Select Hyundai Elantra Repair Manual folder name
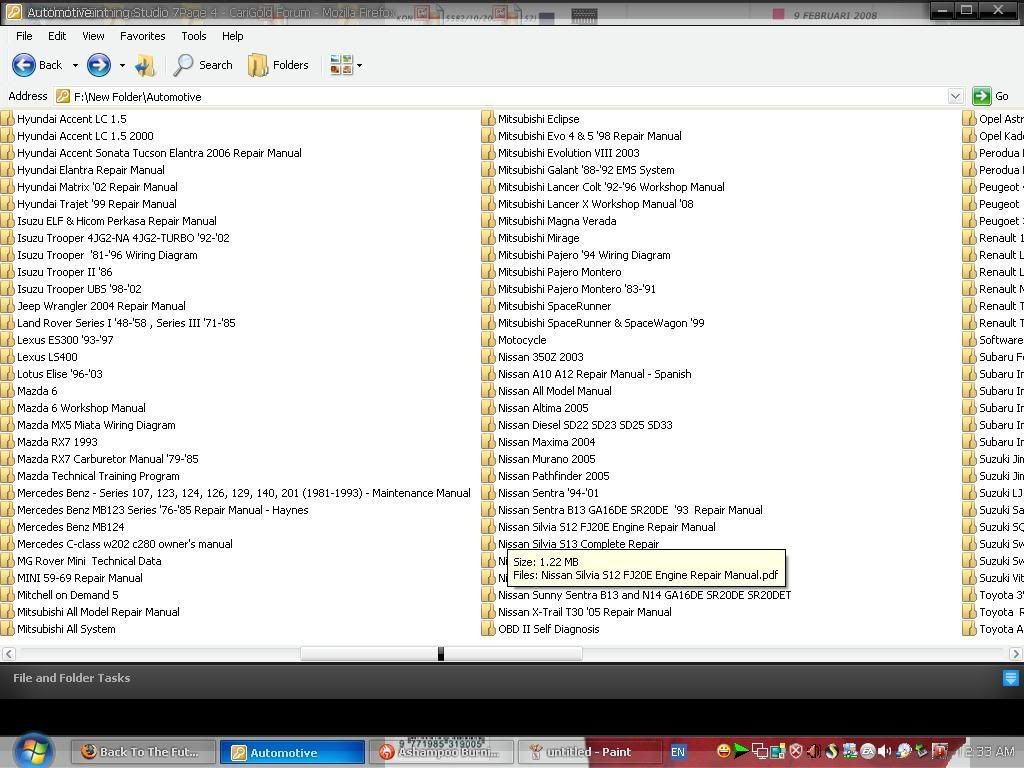Screen dimensions: 1024x768 click(x=91, y=170)
